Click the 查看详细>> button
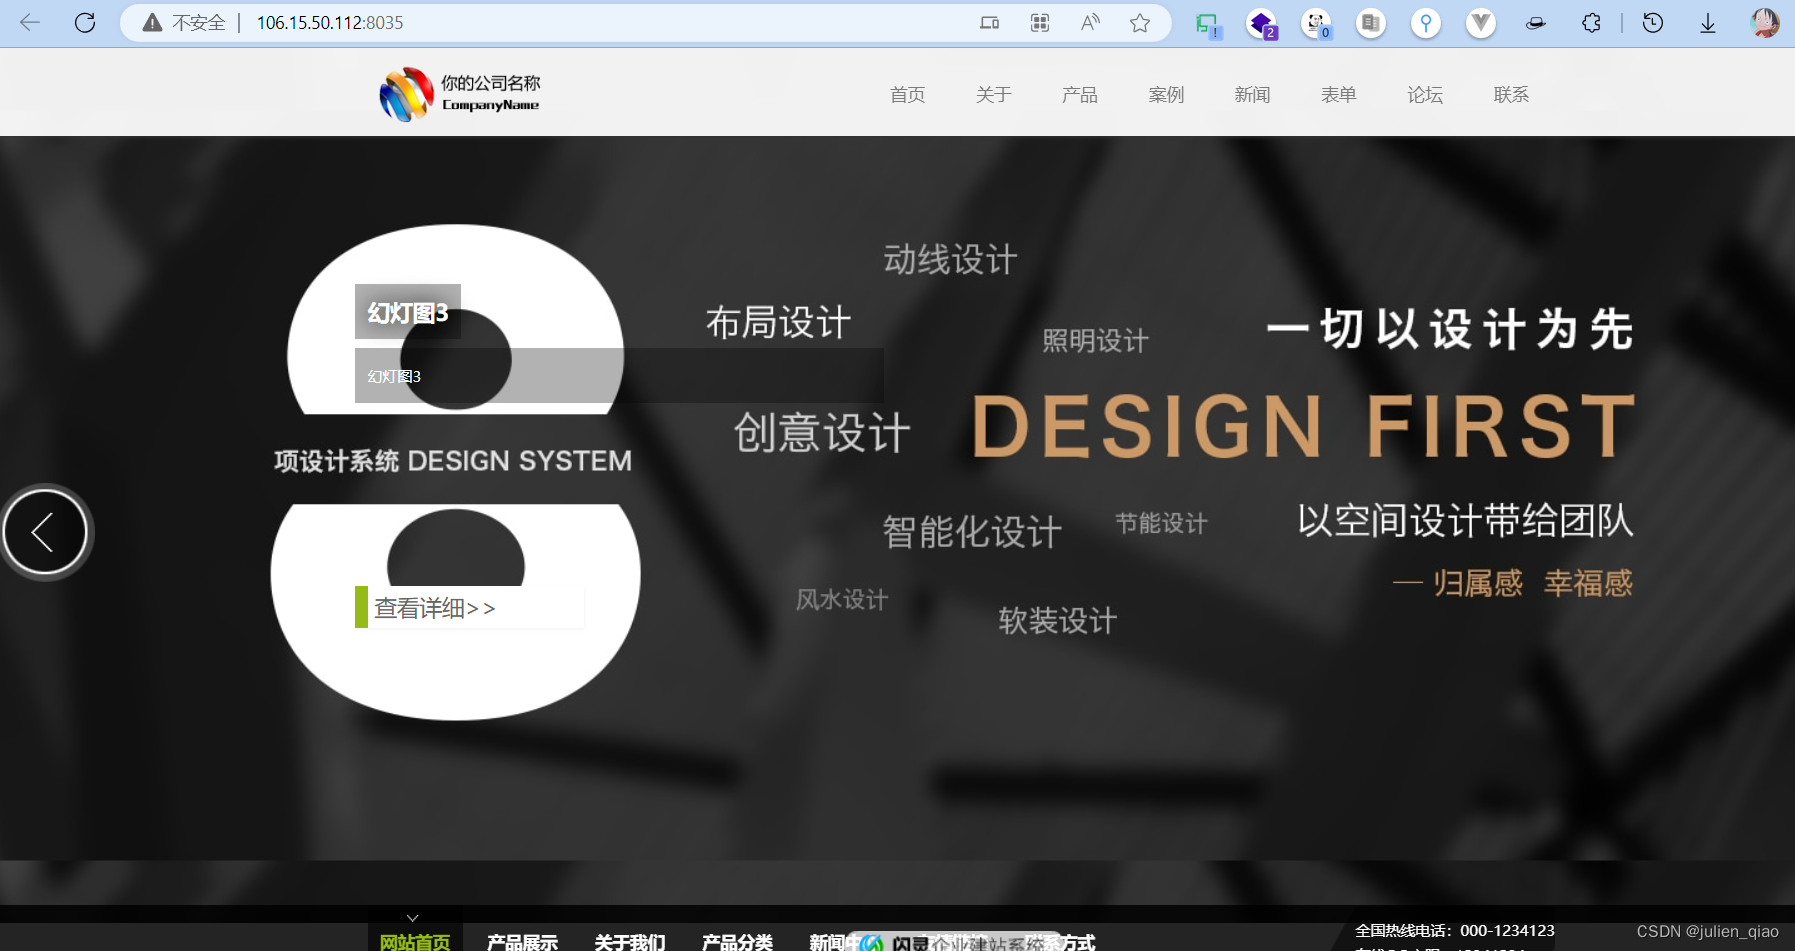The height and width of the screenshot is (951, 1795). tap(469, 607)
